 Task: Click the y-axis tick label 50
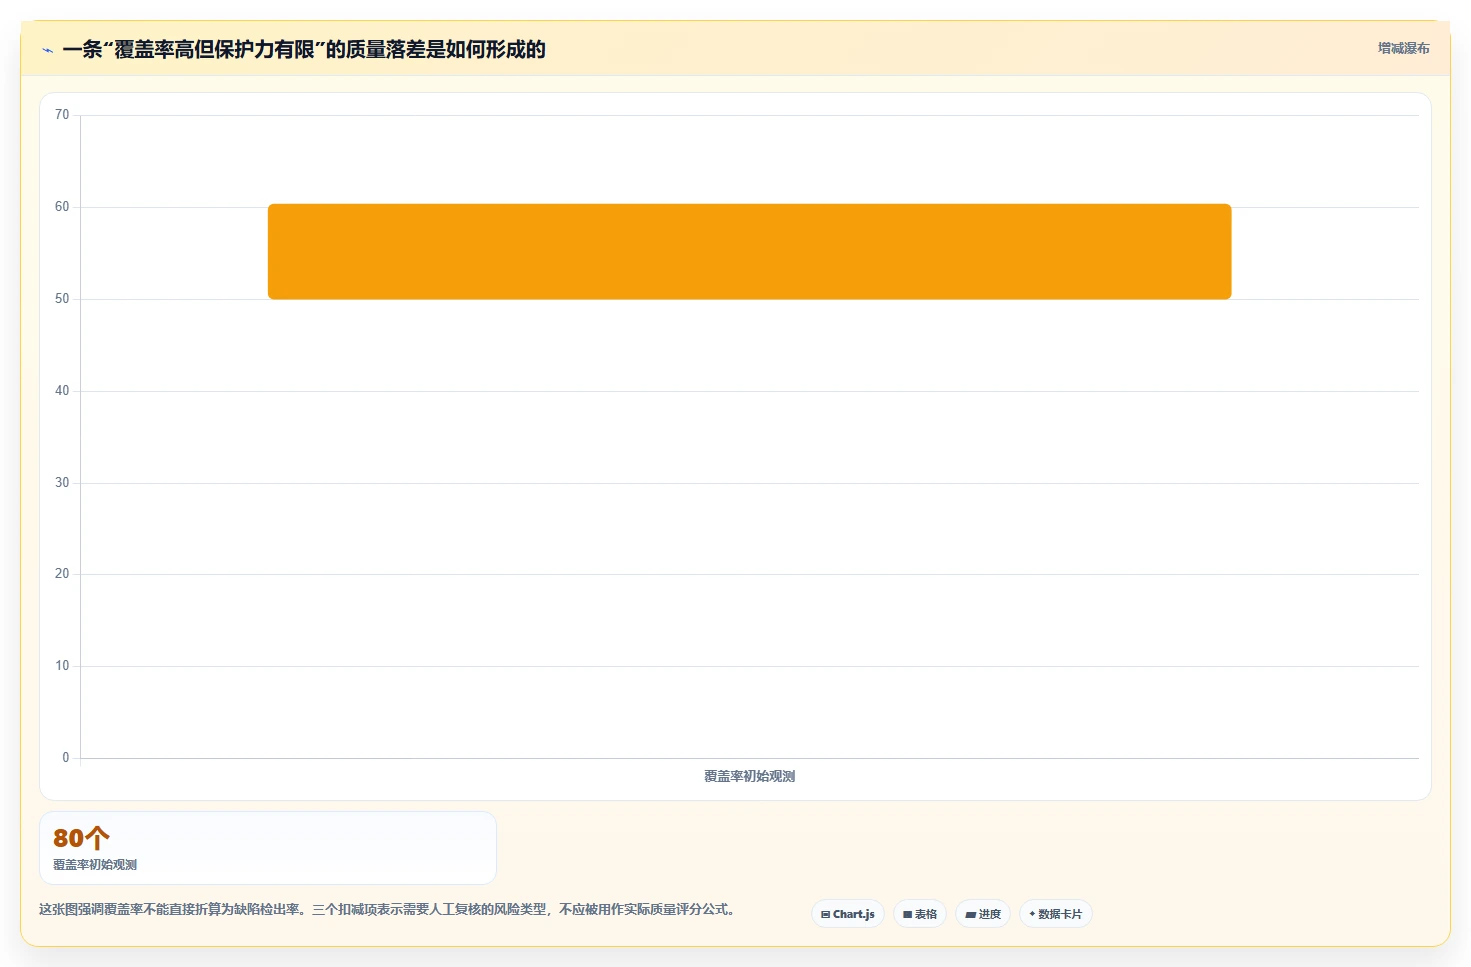[62, 299]
